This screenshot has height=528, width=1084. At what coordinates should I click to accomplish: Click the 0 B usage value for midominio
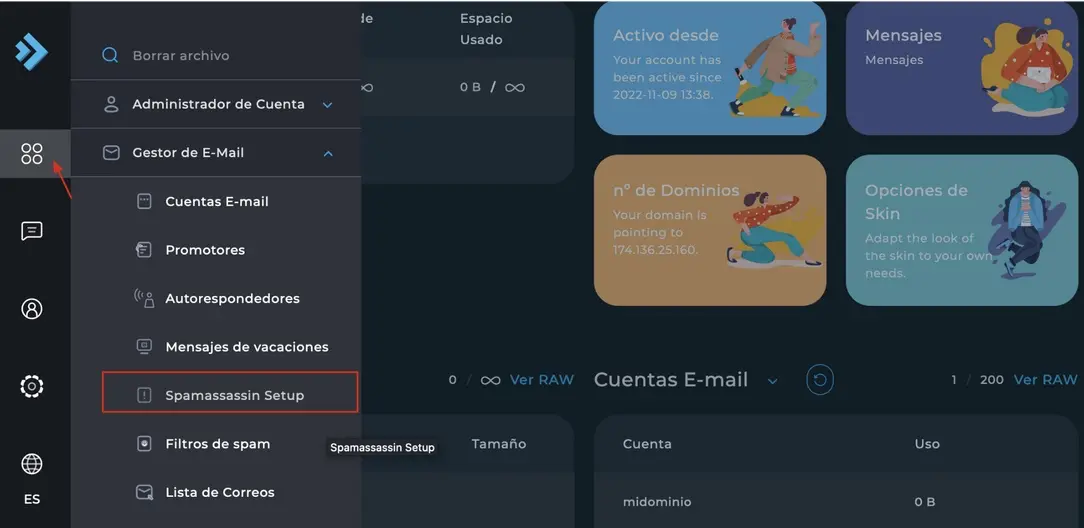click(x=925, y=502)
